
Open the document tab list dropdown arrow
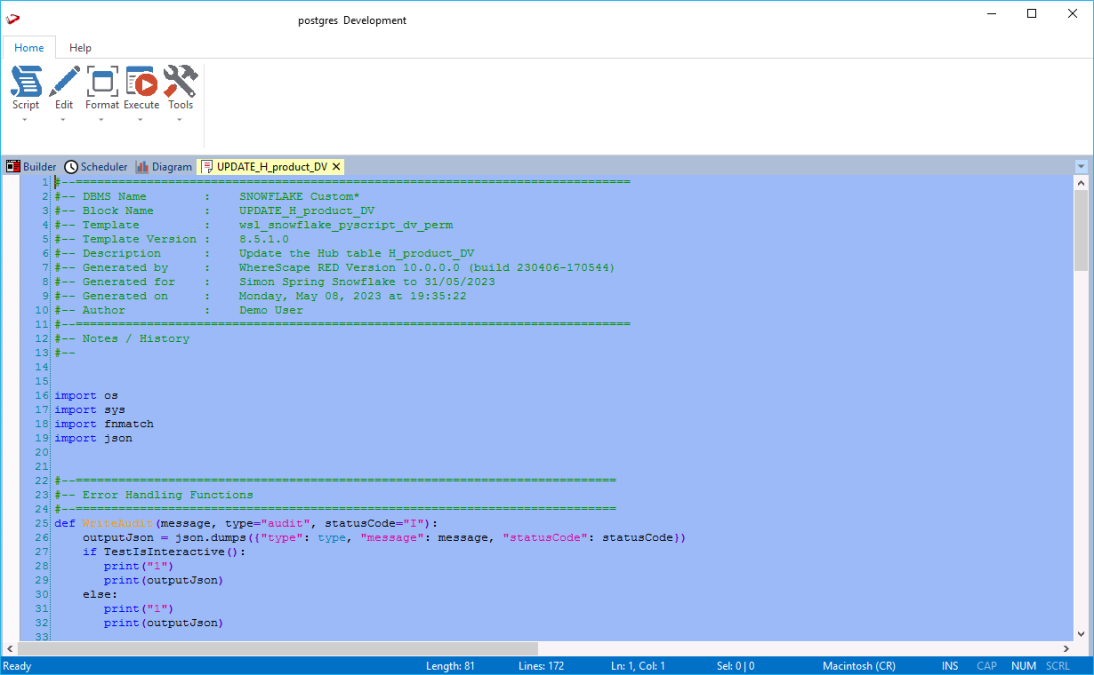[1081, 166]
